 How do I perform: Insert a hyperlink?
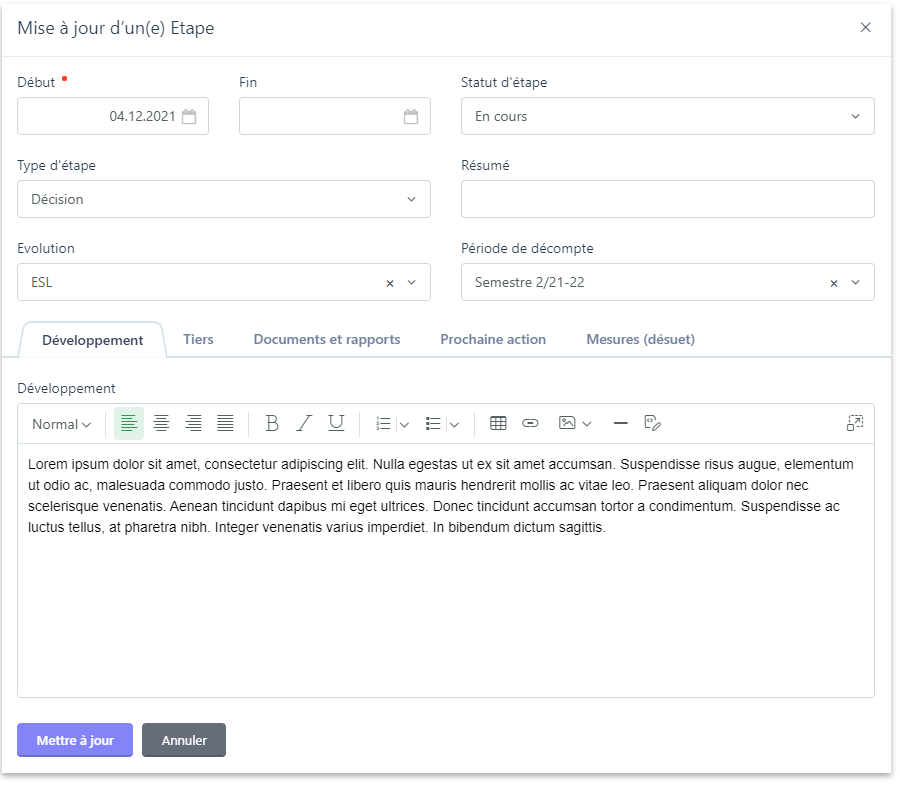pos(530,424)
